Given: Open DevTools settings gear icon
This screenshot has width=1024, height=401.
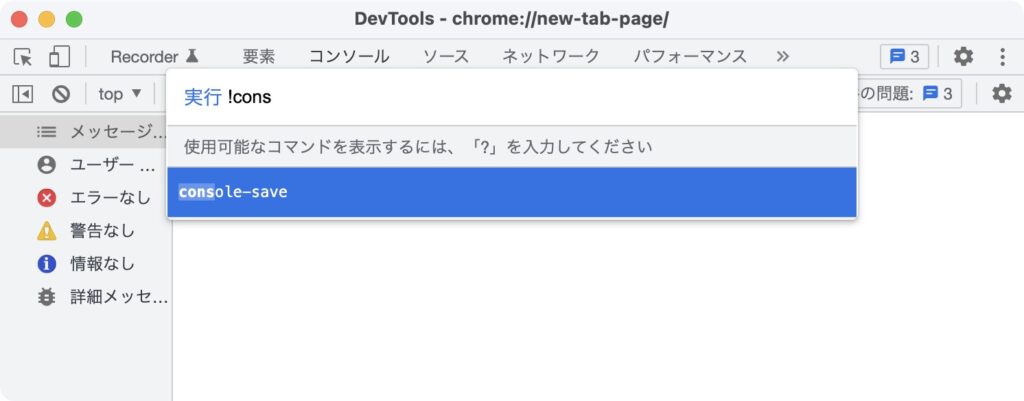Looking at the screenshot, I should [x=962, y=57].
